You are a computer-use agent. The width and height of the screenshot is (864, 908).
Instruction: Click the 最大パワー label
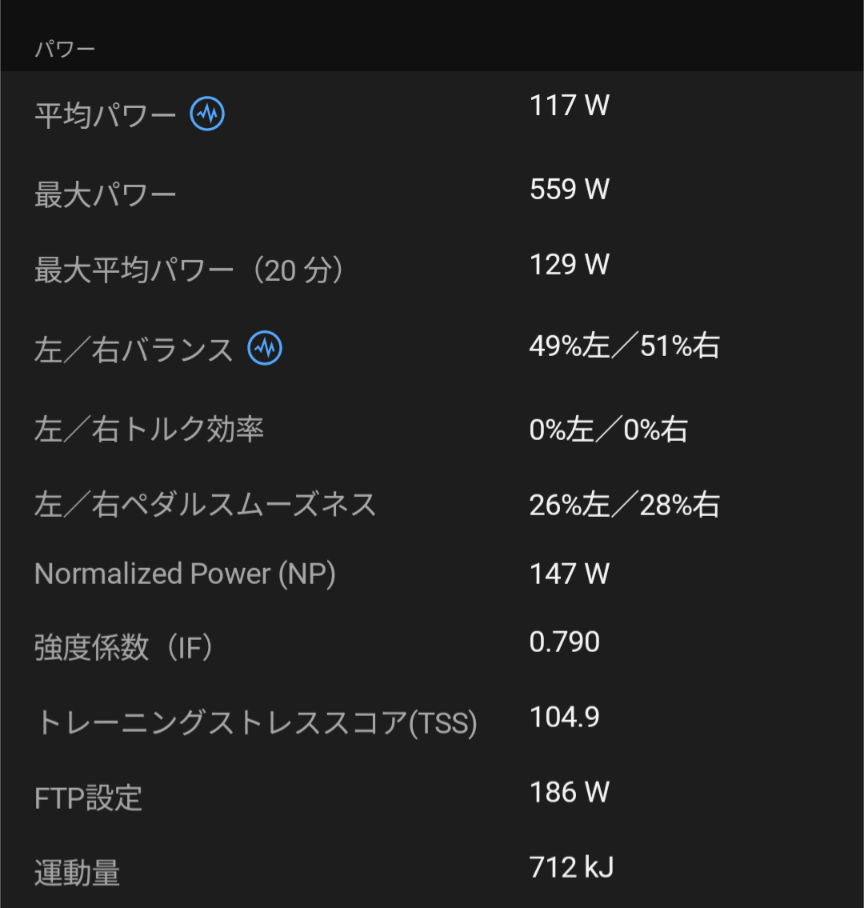[x=105, y=194]
